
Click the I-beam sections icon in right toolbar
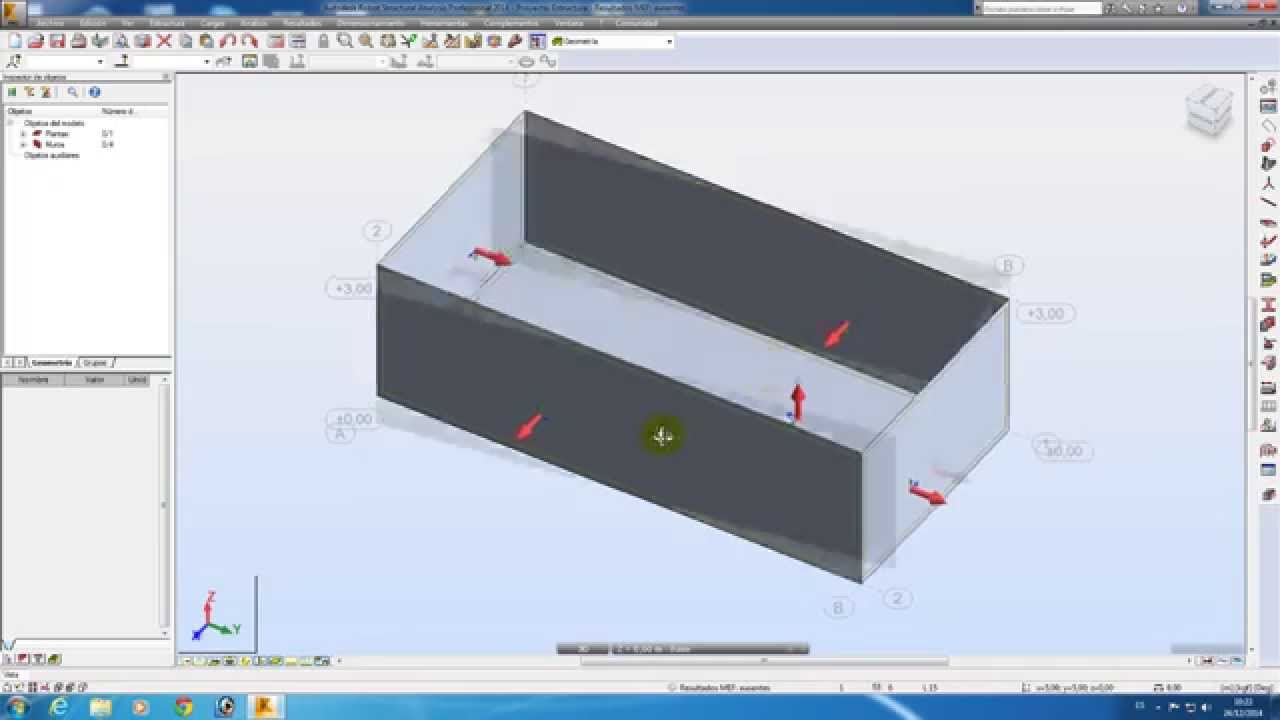tap(1268, 305)
